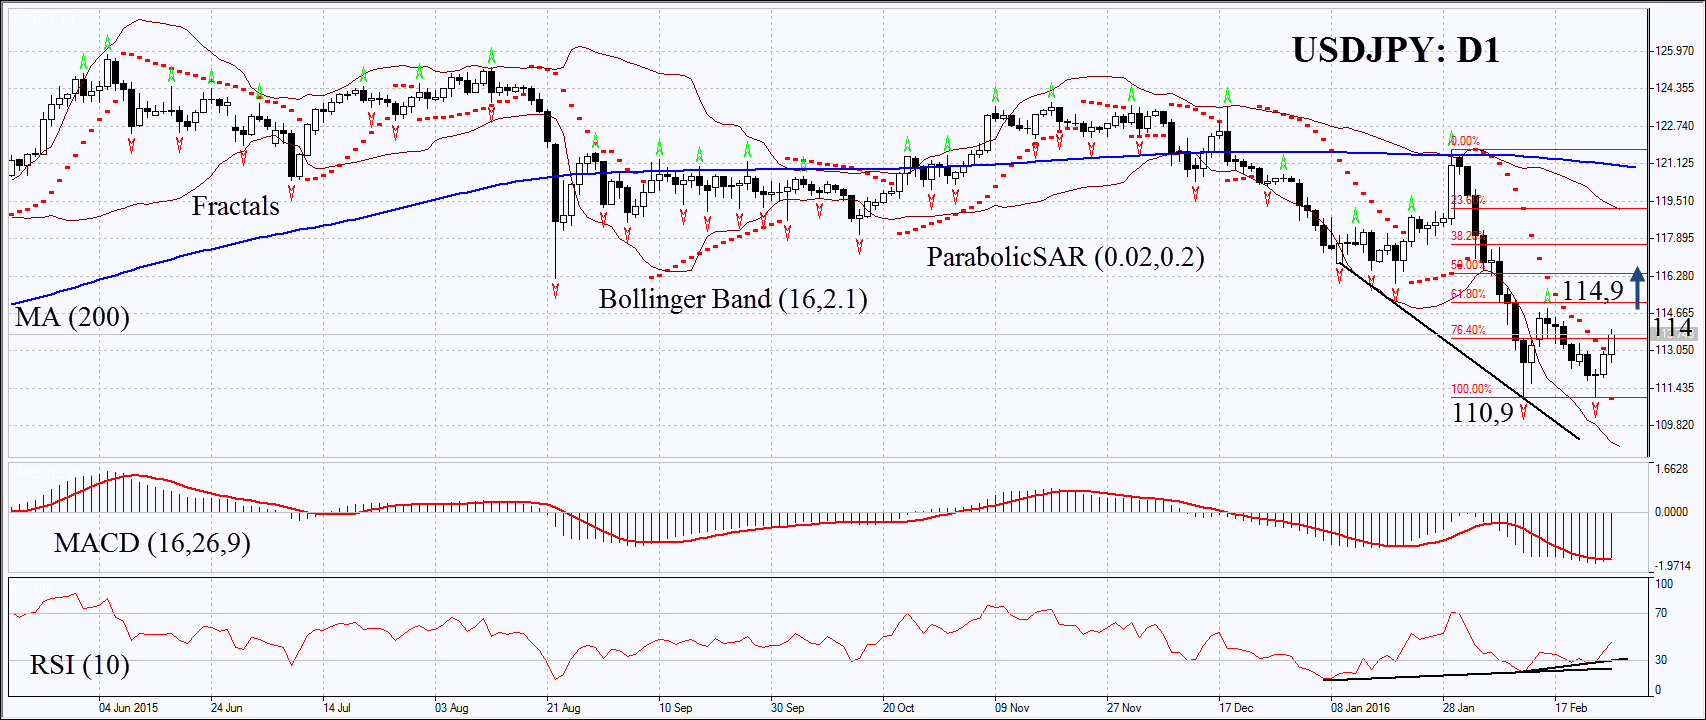Select the MA (200) label
The height and width of the screenshot is (720, 1706).
[72, 318]
